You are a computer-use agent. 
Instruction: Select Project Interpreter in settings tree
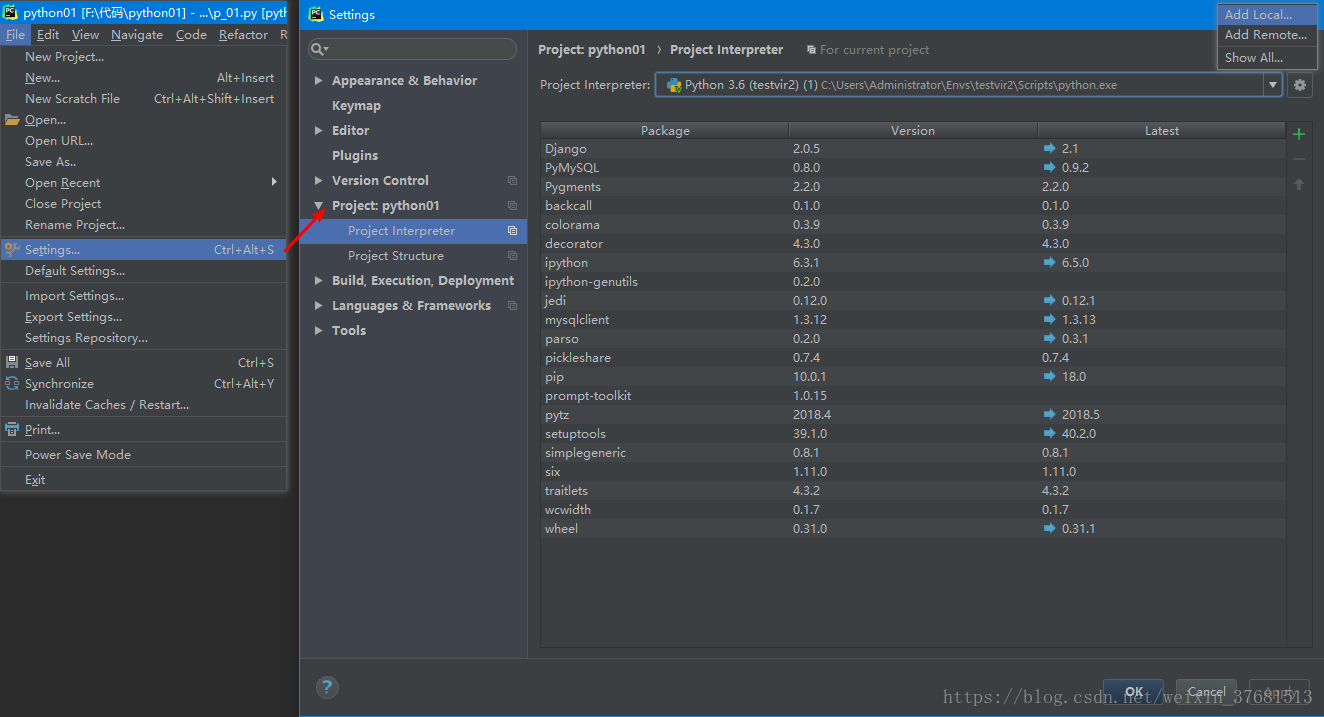(413, 231)
